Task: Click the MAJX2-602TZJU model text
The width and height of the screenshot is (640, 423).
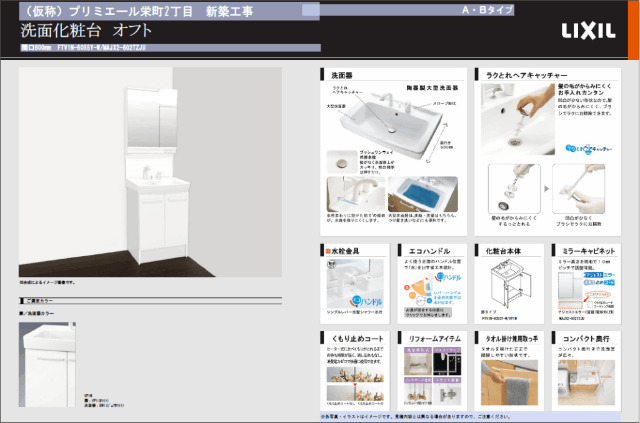Action: pyautogui.click(x=572, y=318)
